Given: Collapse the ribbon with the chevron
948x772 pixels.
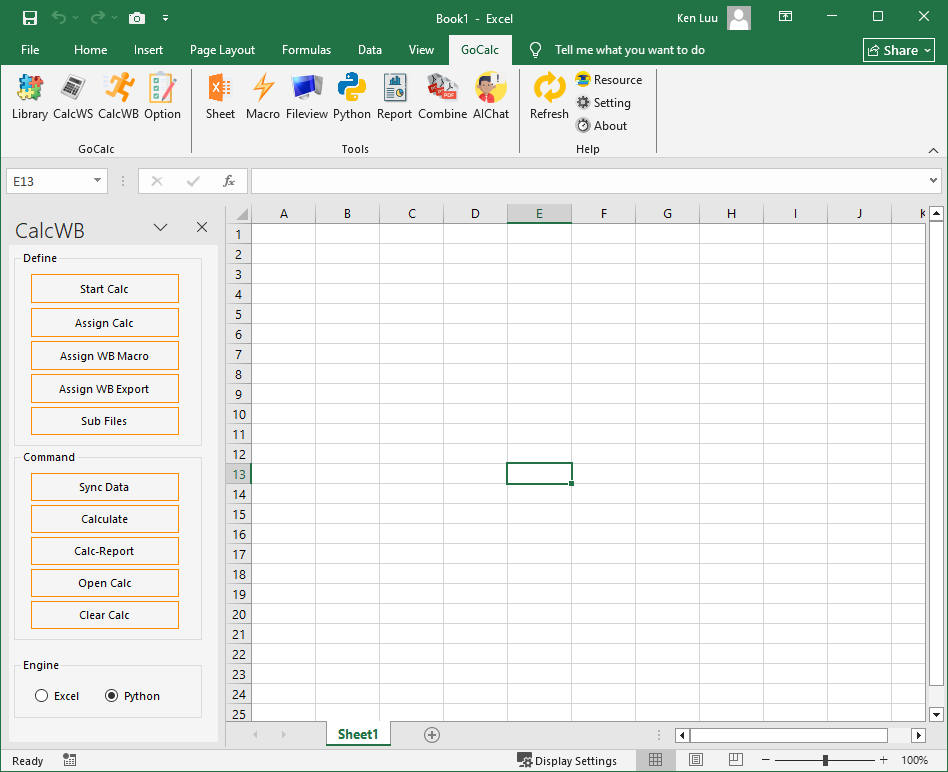Looking at the screenshot, I should coord(933,150).
